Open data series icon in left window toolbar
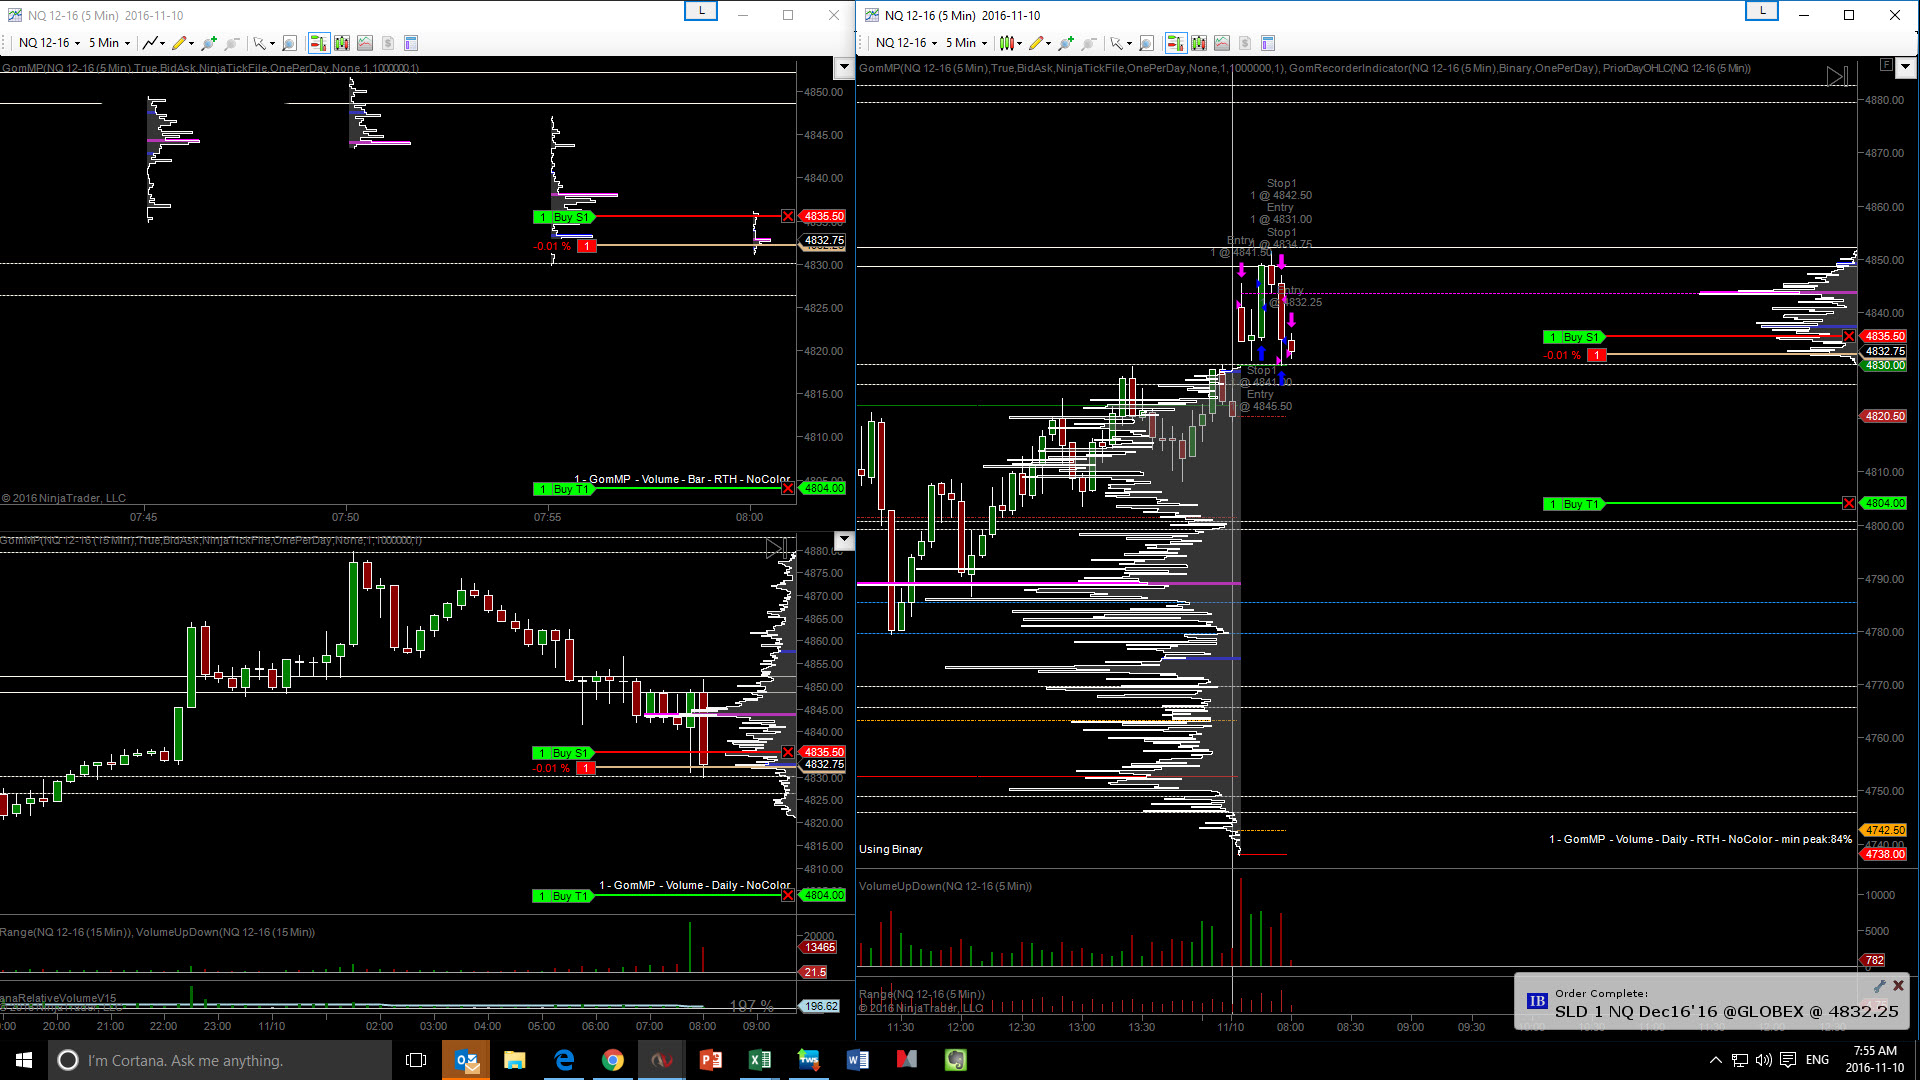This screenshot has height=1080, width=1920. pos(342,43)
